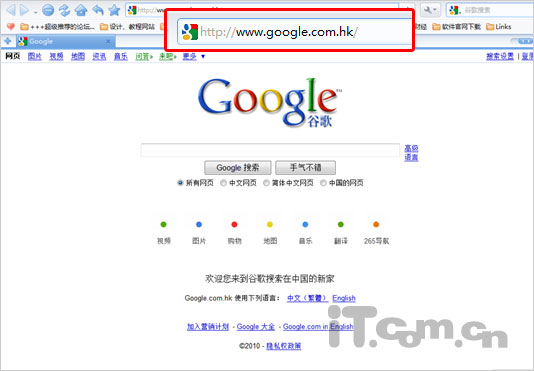Open 音乐 in Google top navigation
The width and height of the screenshot is (534, 371).
(x=121, y=56)
